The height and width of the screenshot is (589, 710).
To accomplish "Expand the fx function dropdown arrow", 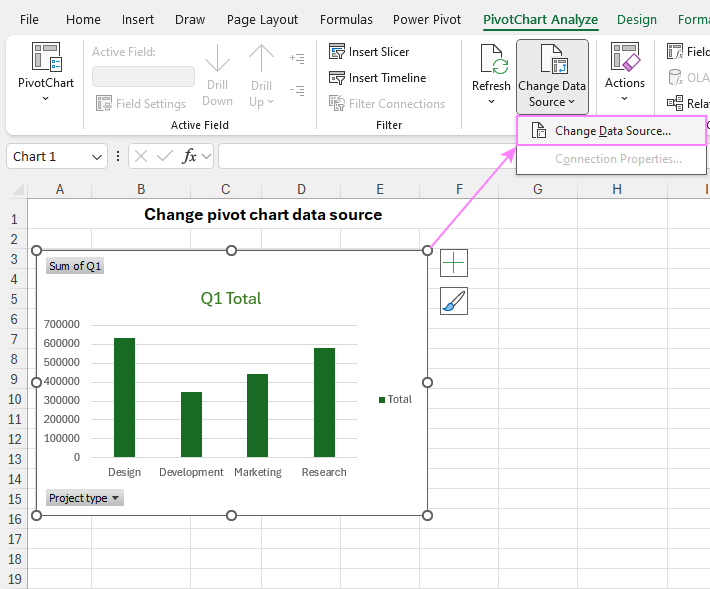I will tap(206, 157).
